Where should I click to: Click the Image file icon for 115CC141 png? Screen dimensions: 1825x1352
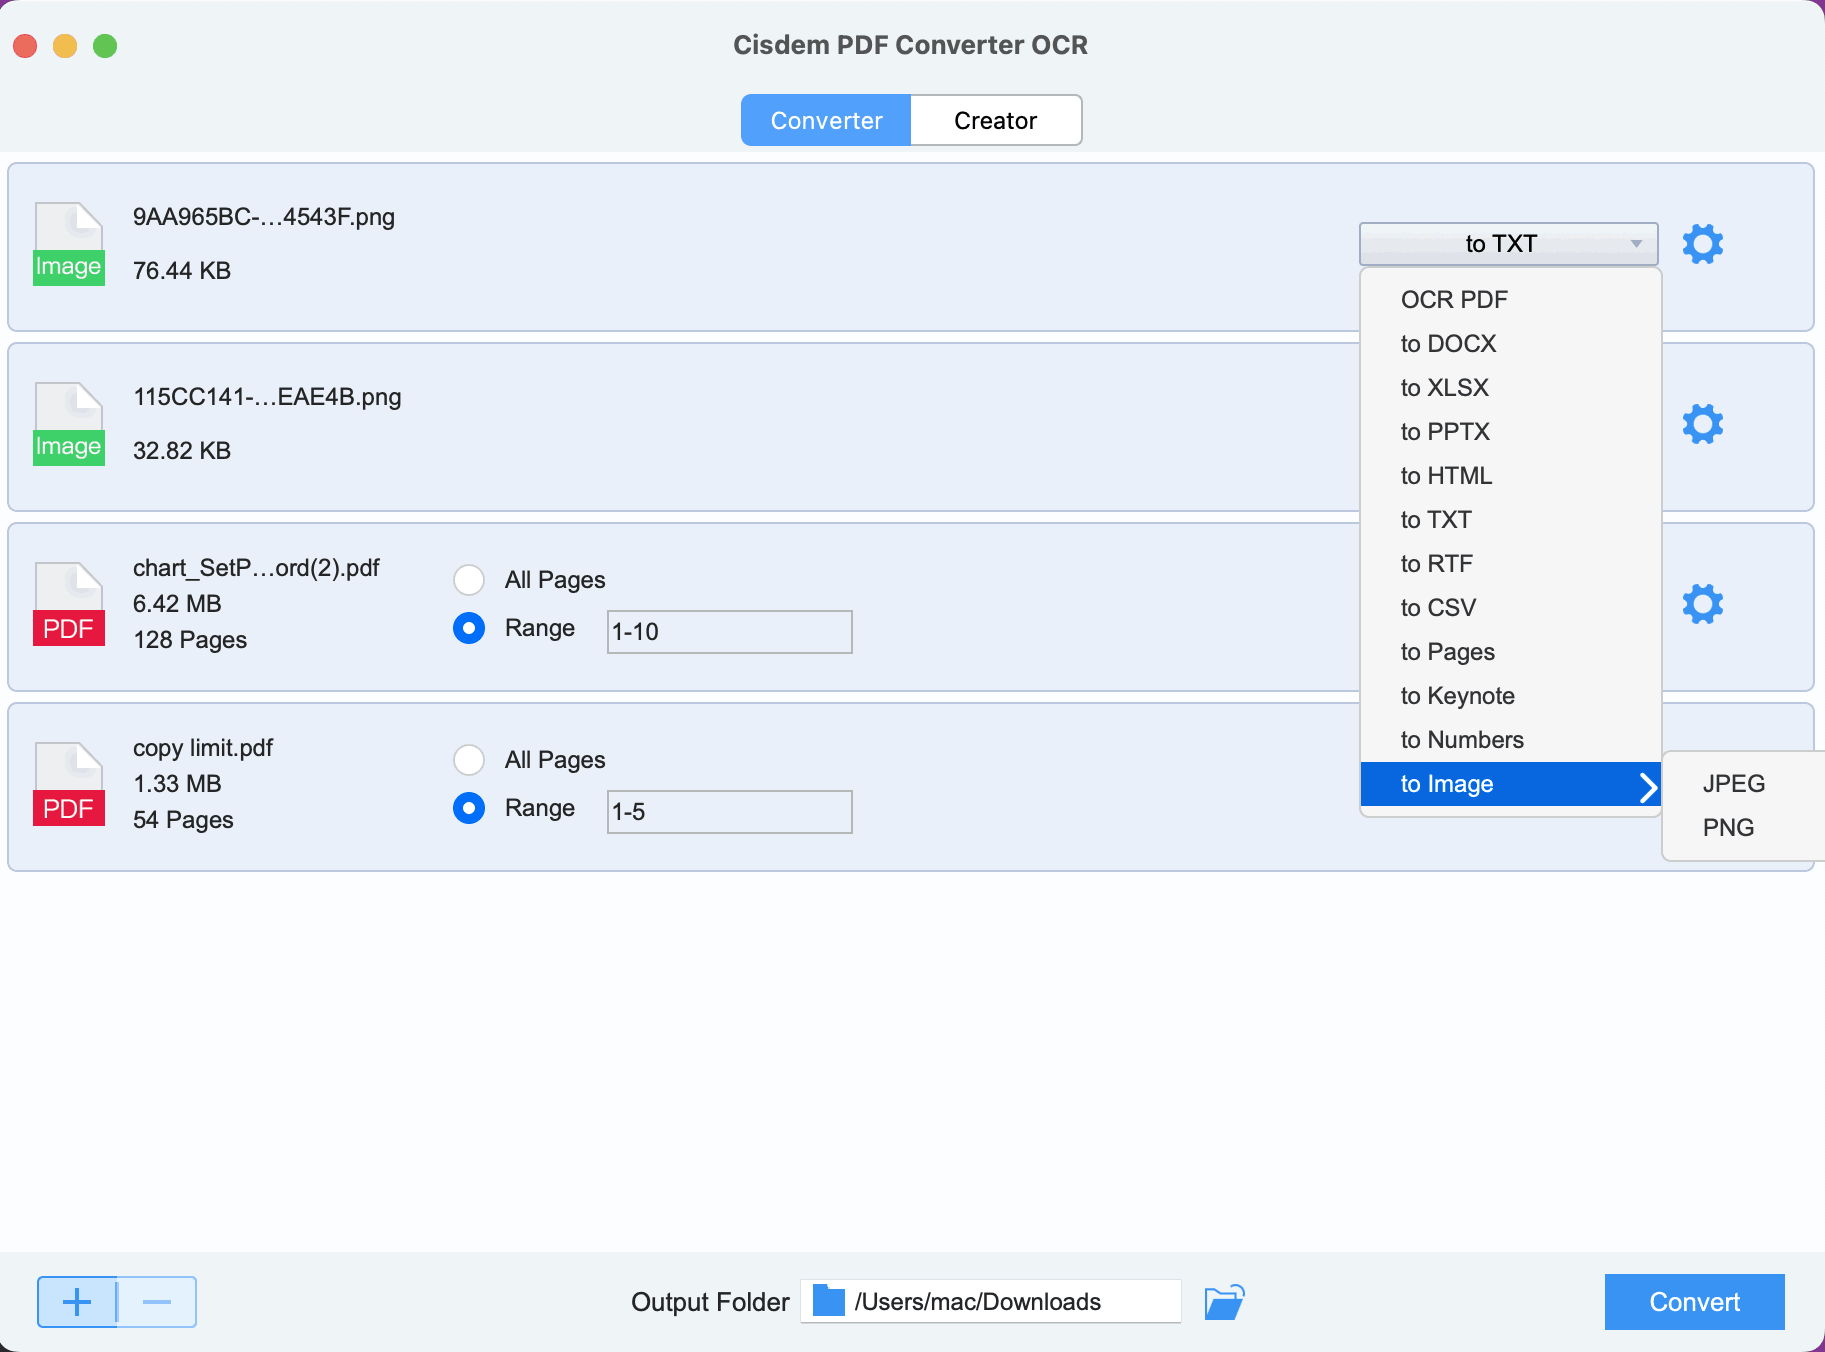pos(69,424)
